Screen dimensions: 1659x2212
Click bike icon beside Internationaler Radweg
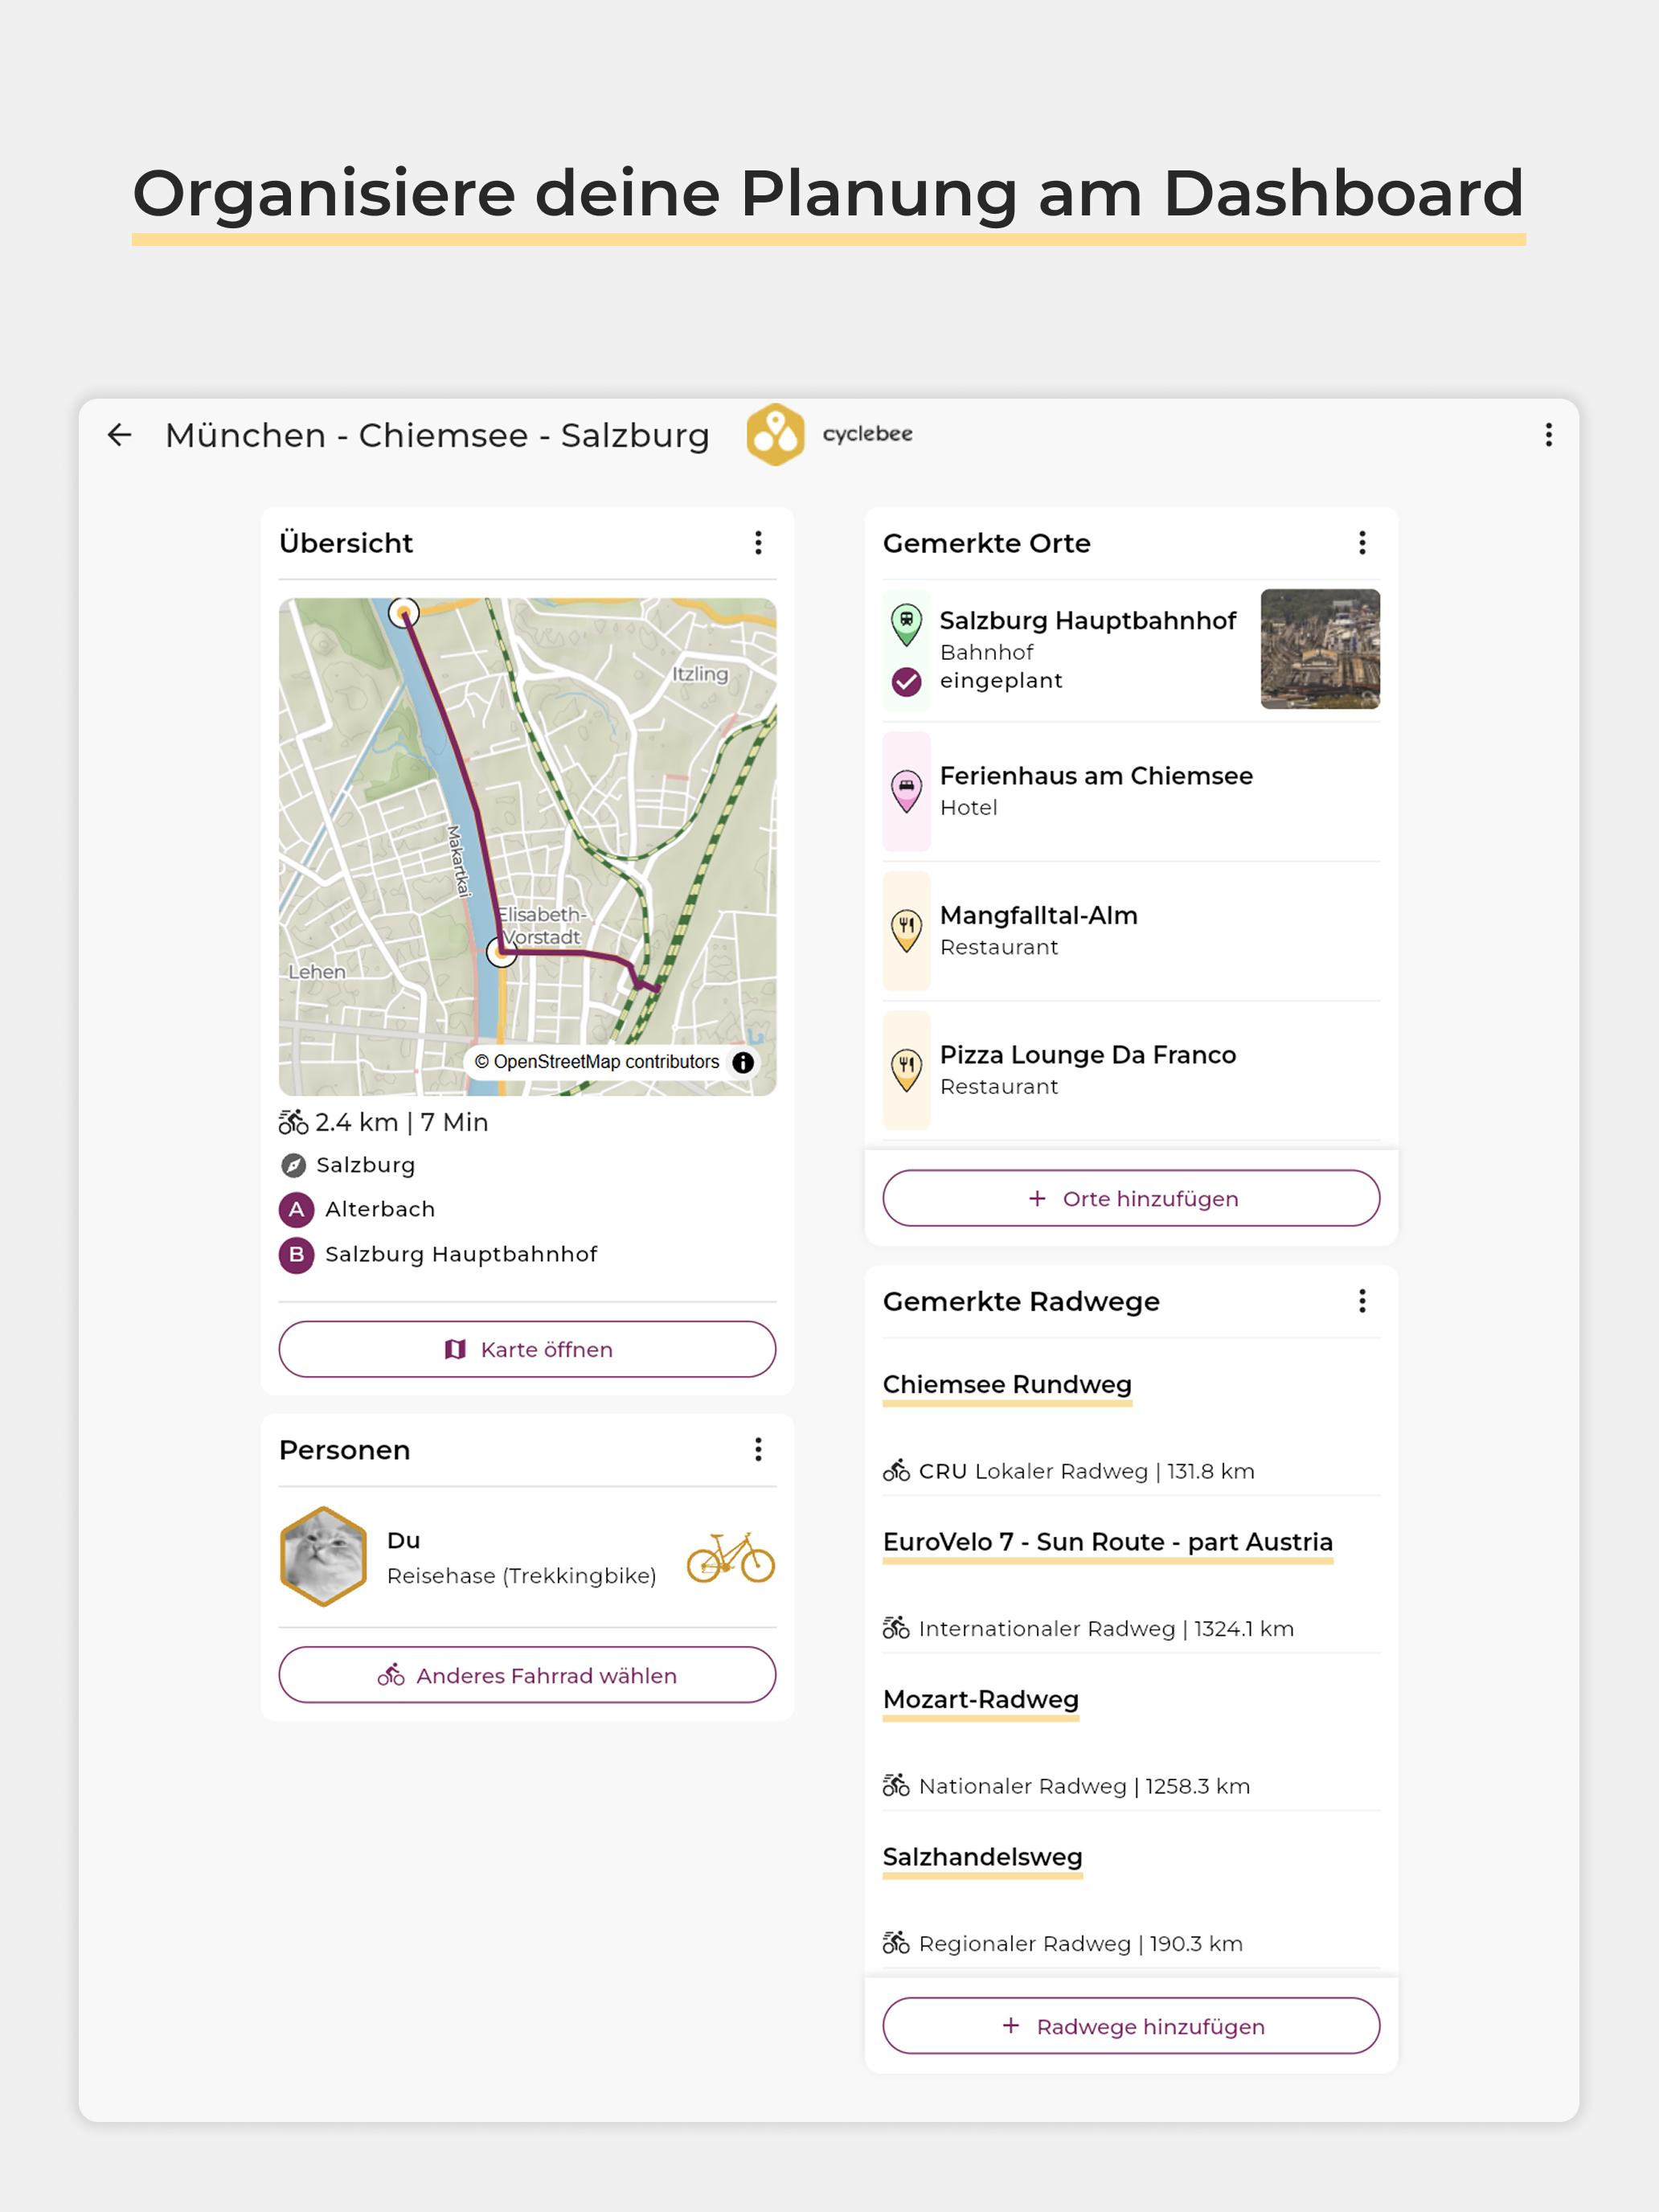(x=896, y=1628)
